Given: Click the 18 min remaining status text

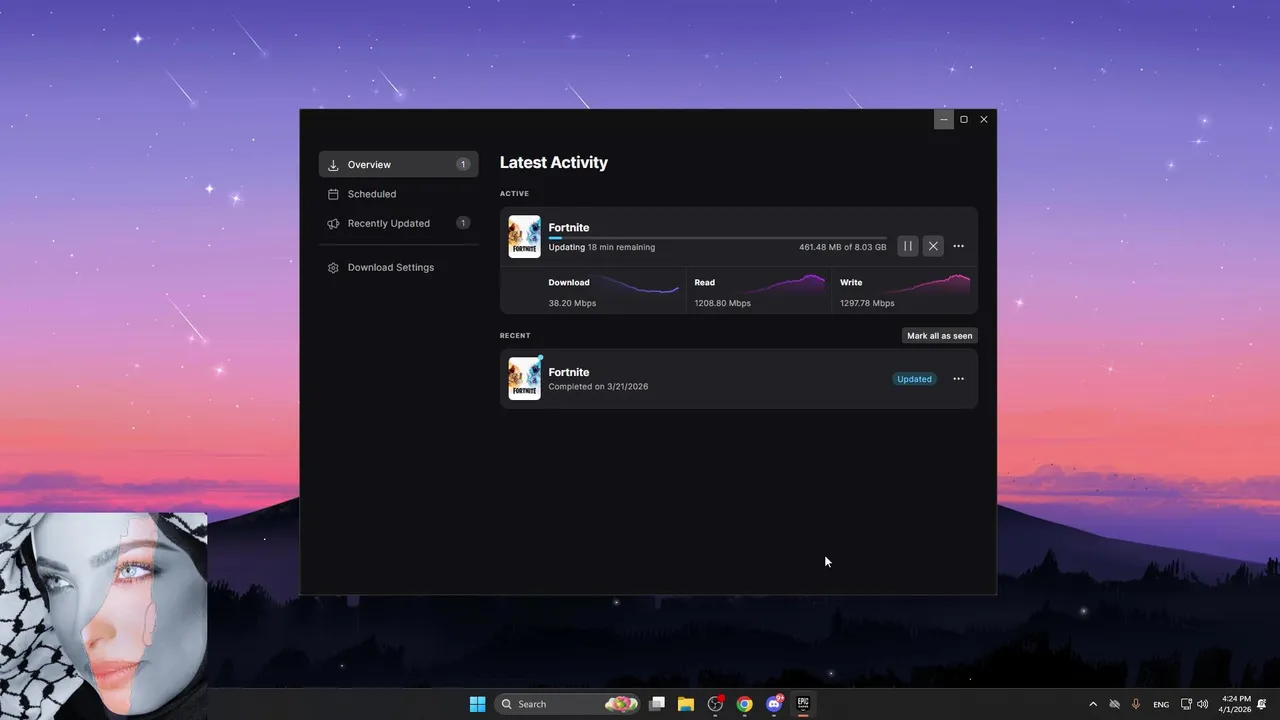Looking at the screenshot, I should [x=621, y=247].
